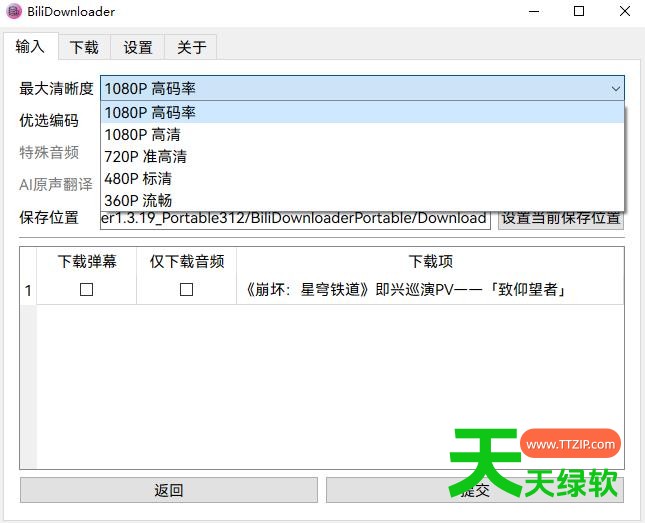Image resolution: width=645 pixels, height=523 pixels.
Task: Select the 《崩坏：星穹铁道》 download item text
Action: (406, 290)
